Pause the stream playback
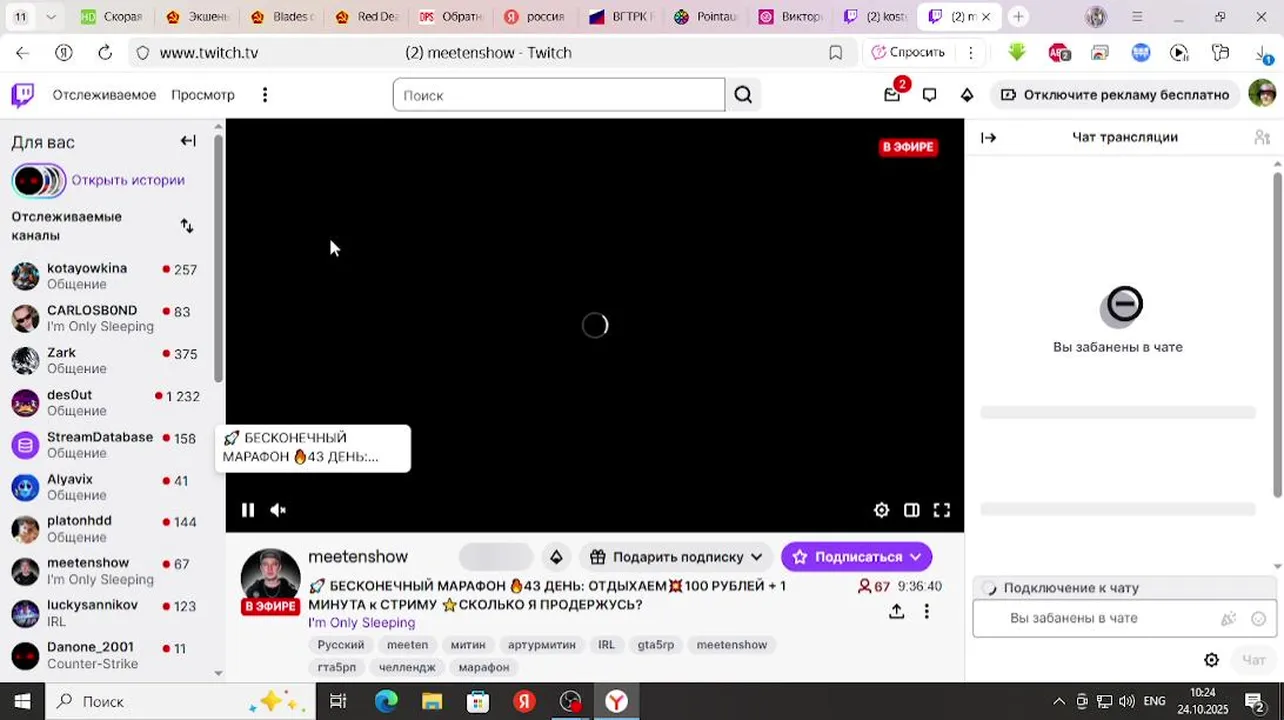1284x720 pixels. coord(248,510)
